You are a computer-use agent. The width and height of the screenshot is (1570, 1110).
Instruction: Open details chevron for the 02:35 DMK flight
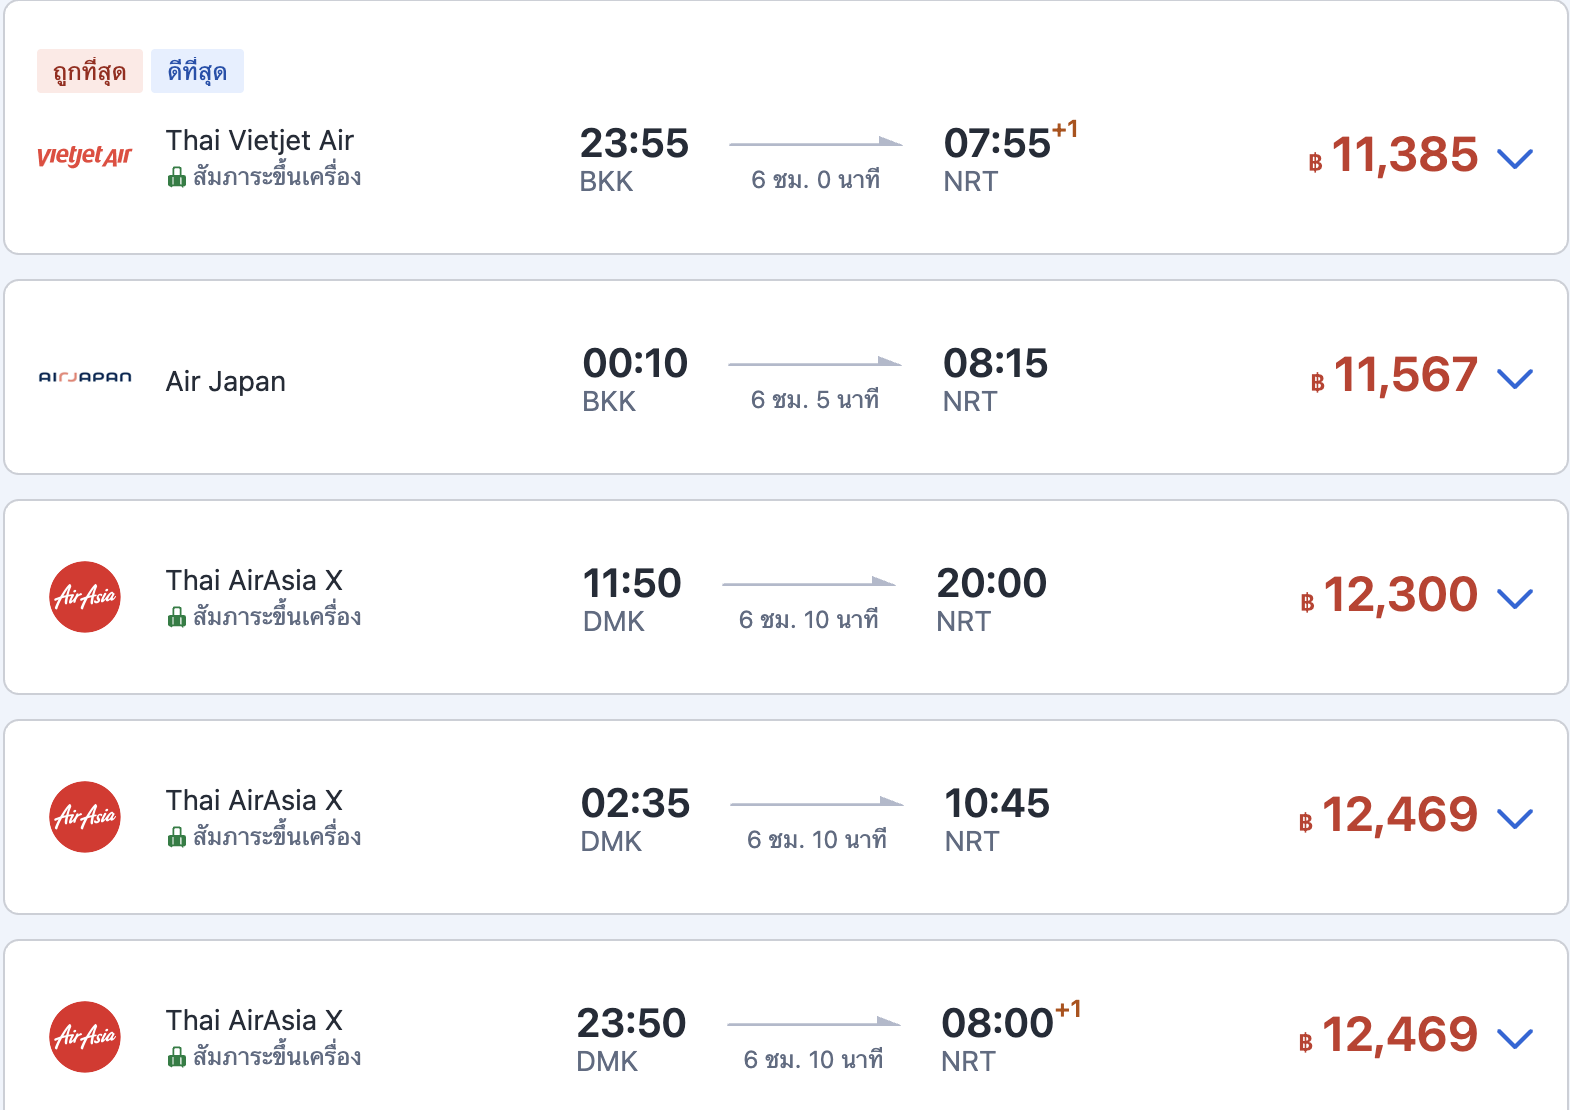click(x=1515, y=818)
